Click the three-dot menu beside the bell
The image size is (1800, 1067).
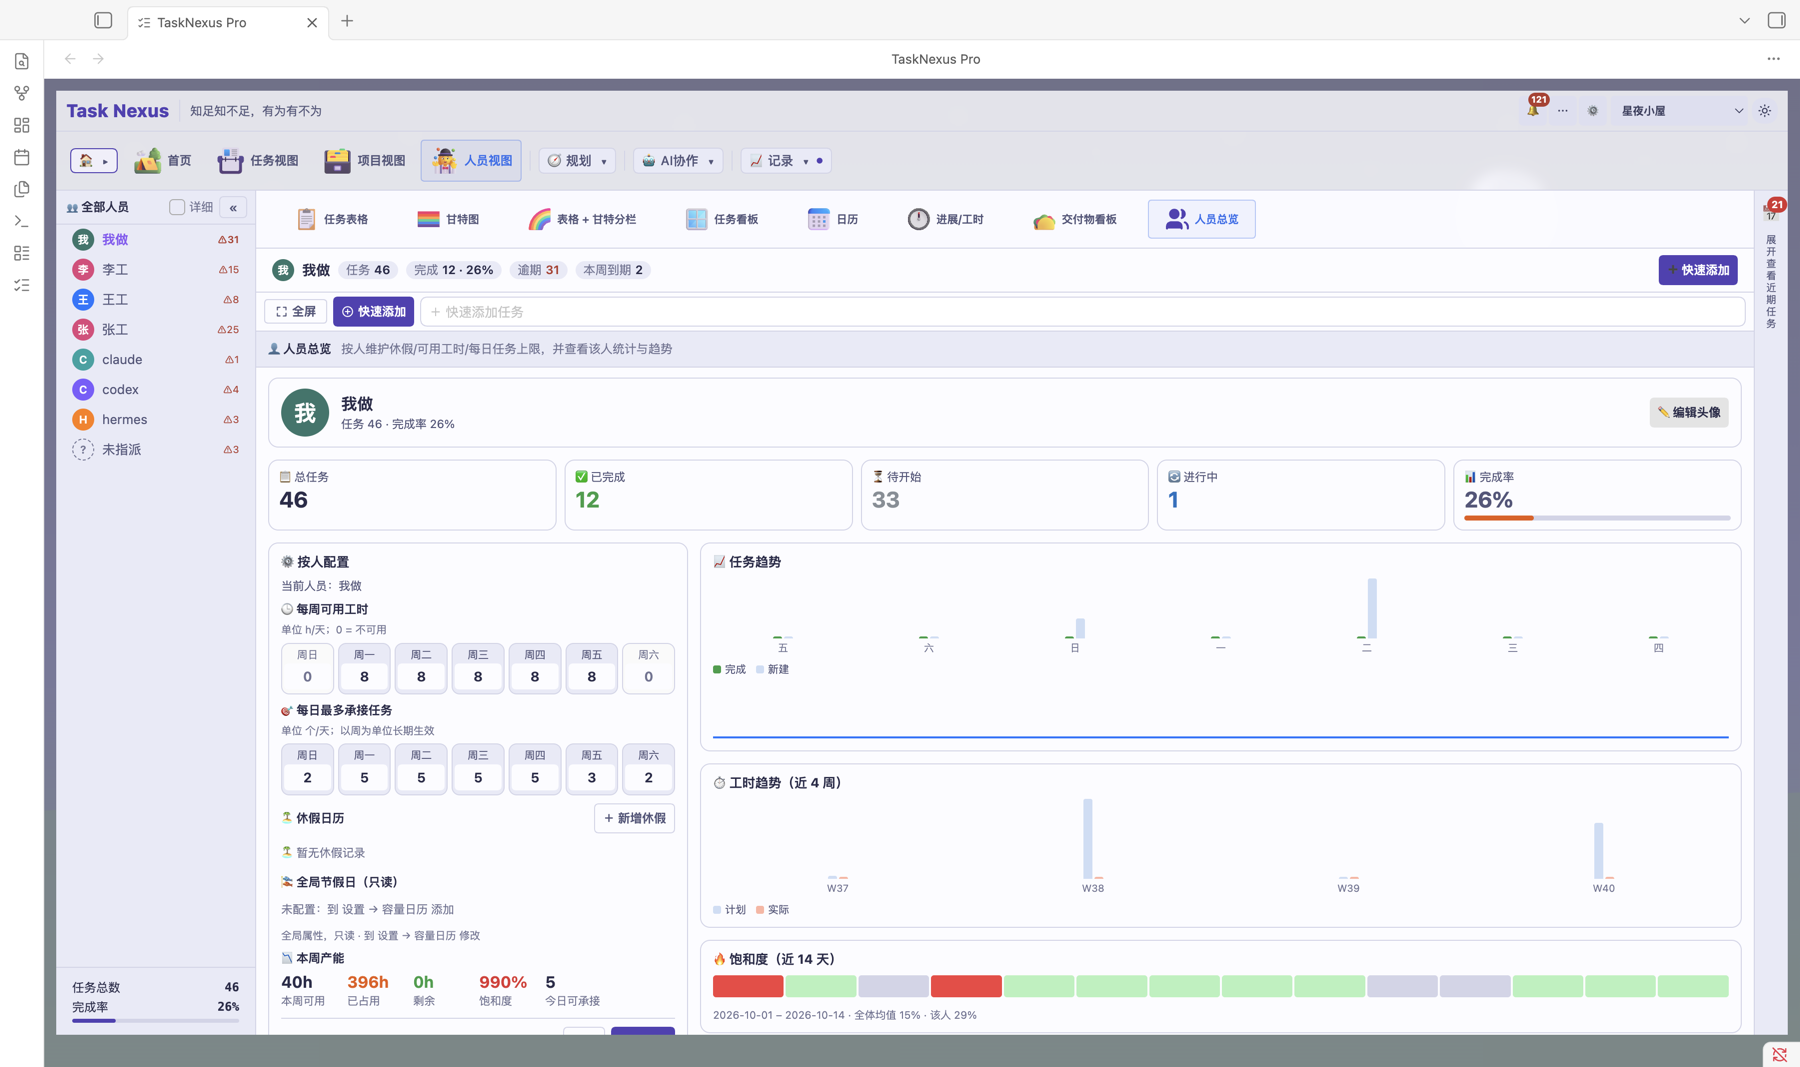[1563, 111]
